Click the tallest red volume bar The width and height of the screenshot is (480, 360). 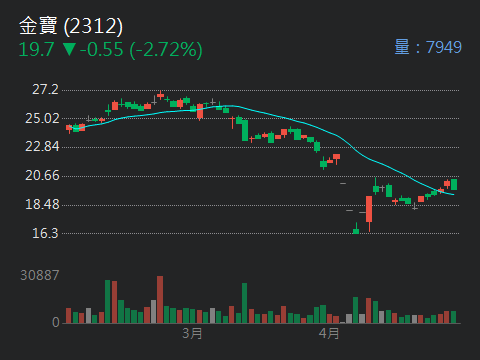click(160, 299)
